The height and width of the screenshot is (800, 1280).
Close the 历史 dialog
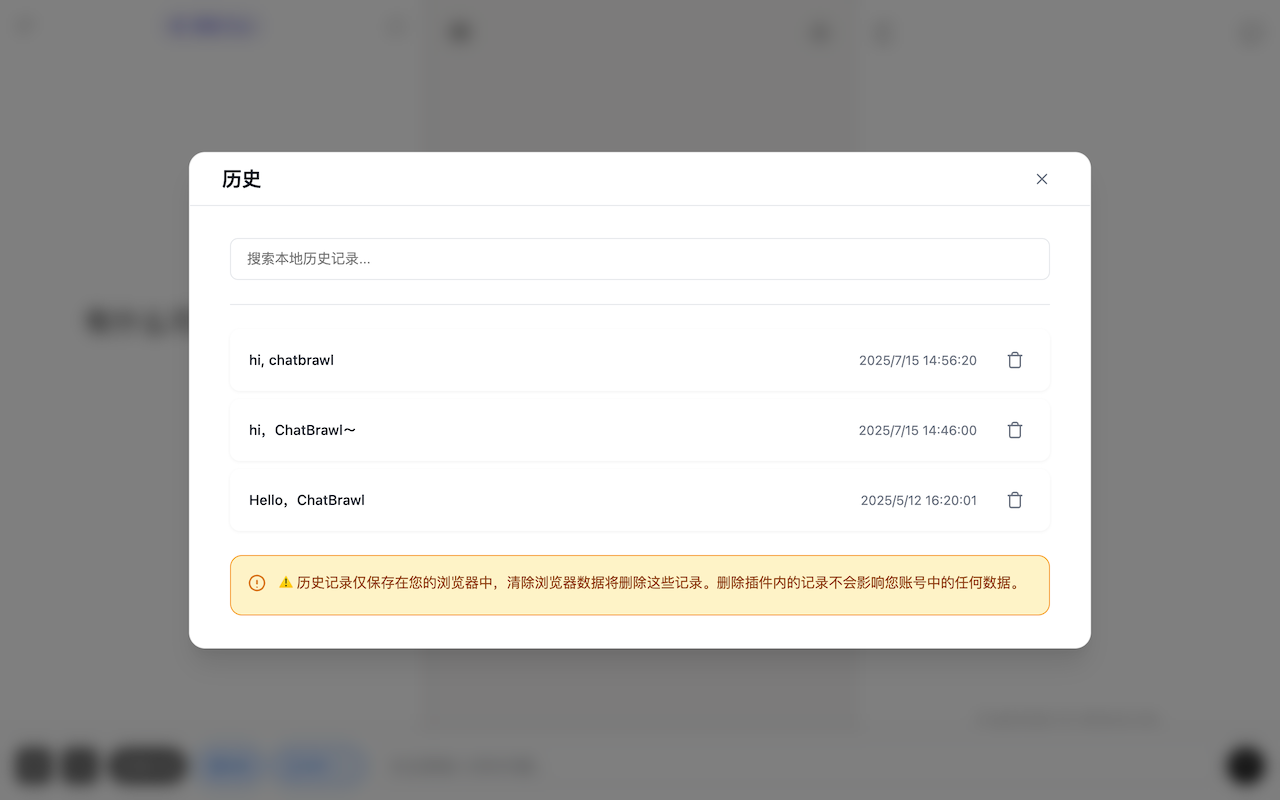coord(1042,179)
